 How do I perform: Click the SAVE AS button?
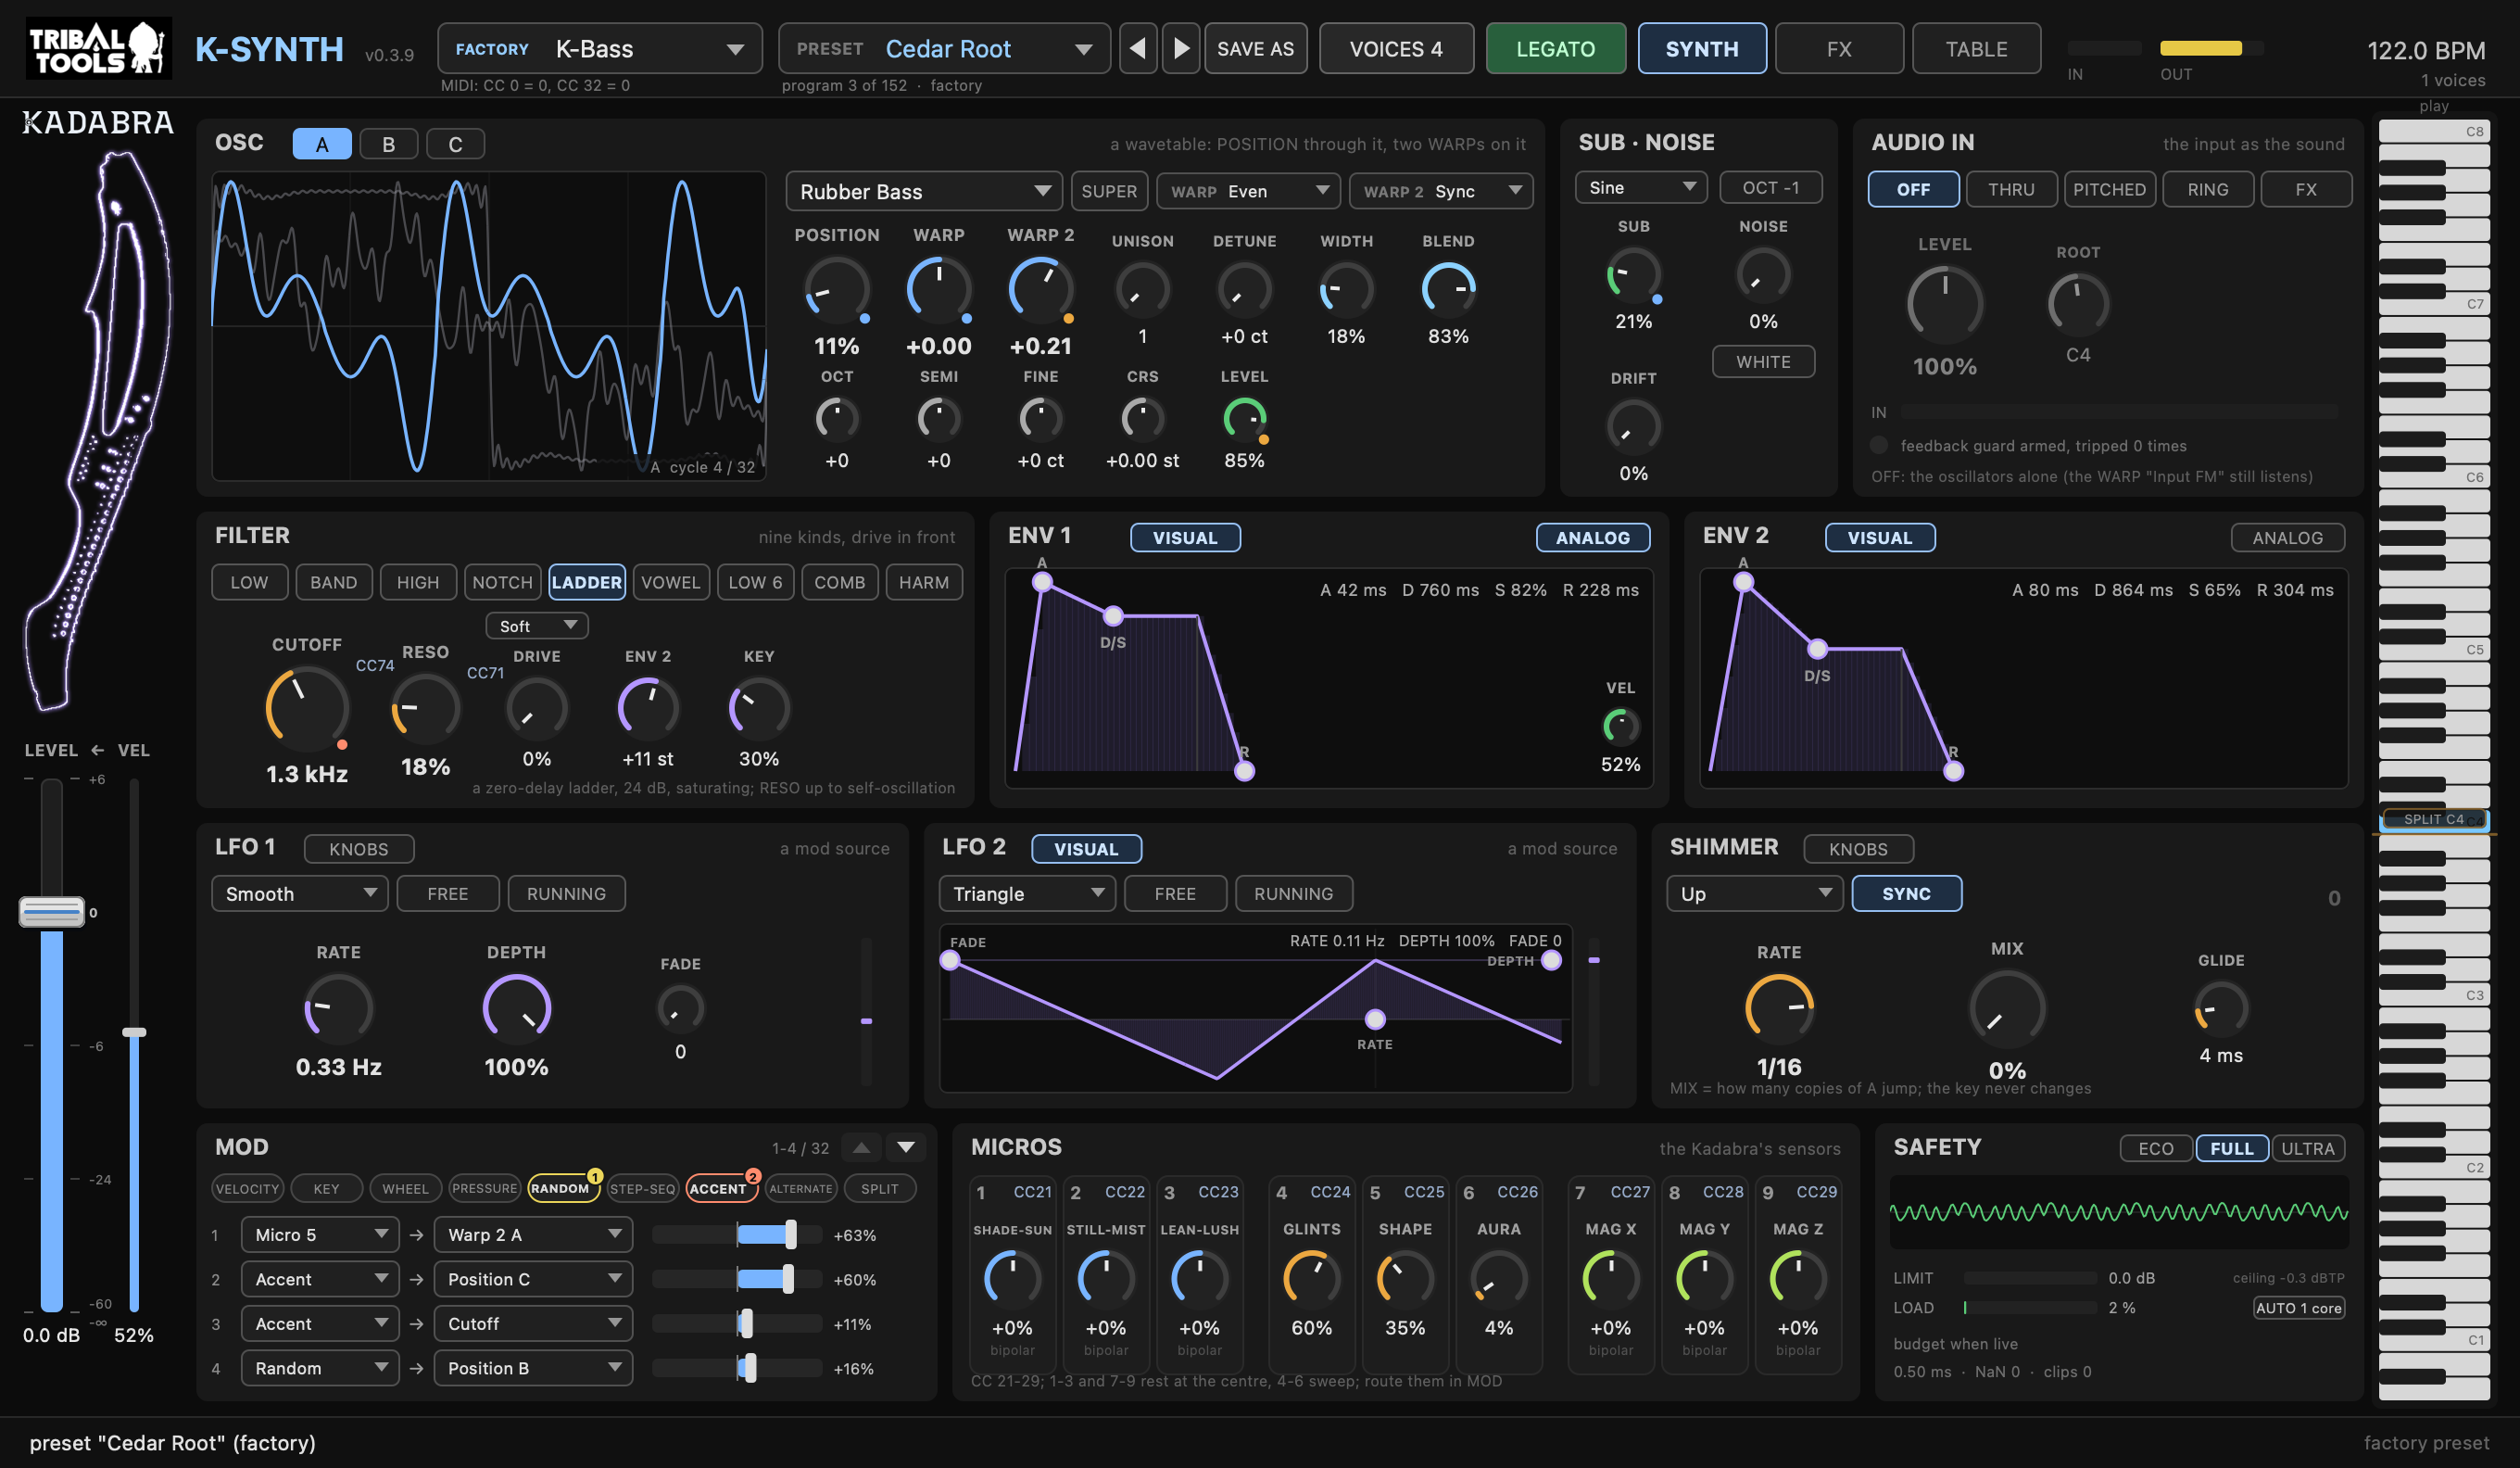click(x=1254, y=48)
